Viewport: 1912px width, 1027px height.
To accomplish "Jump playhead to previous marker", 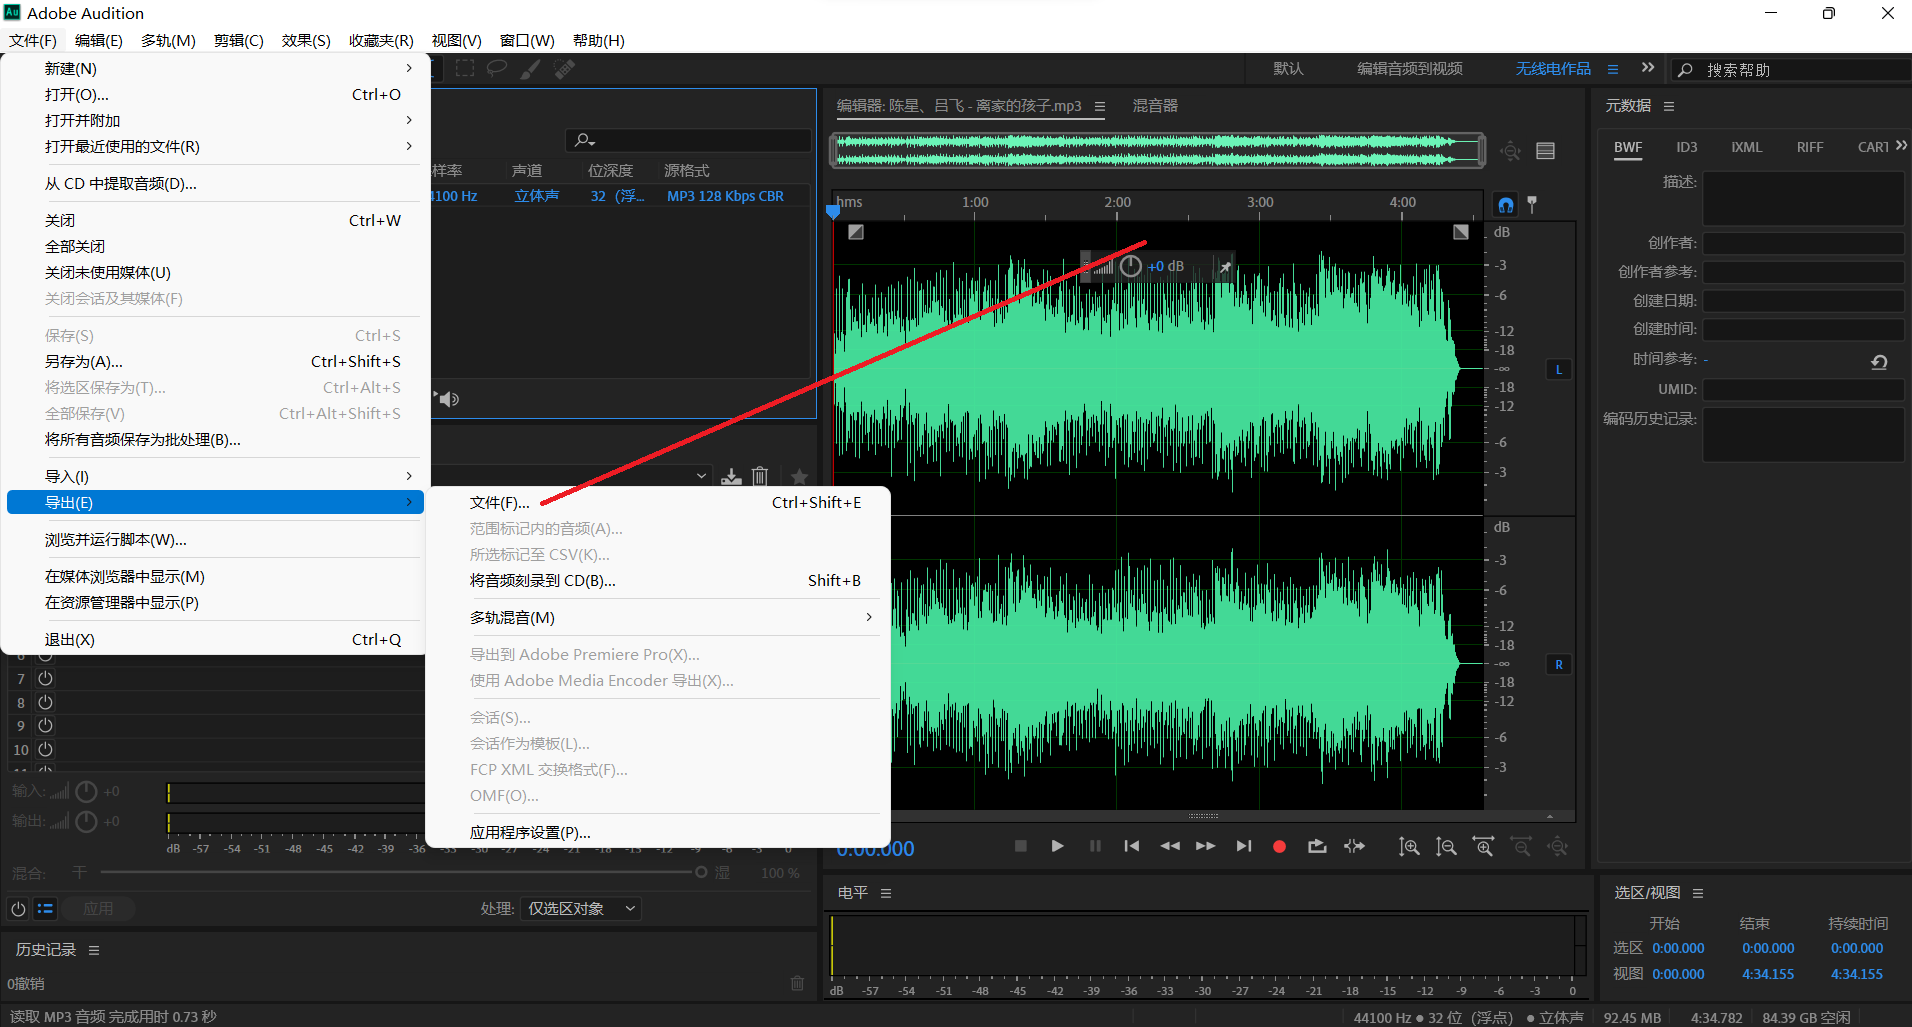I will 1132,846.
